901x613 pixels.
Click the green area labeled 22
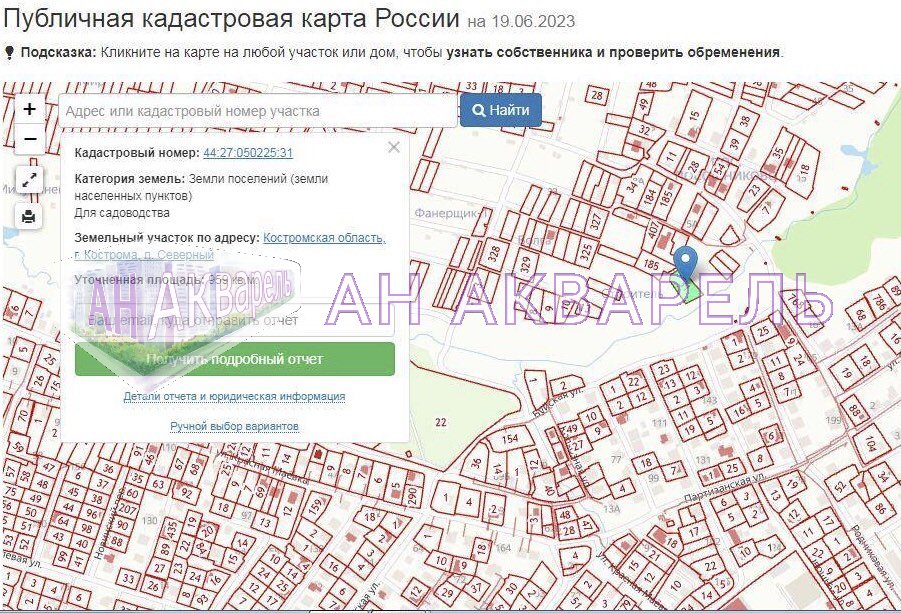(441, 422)
